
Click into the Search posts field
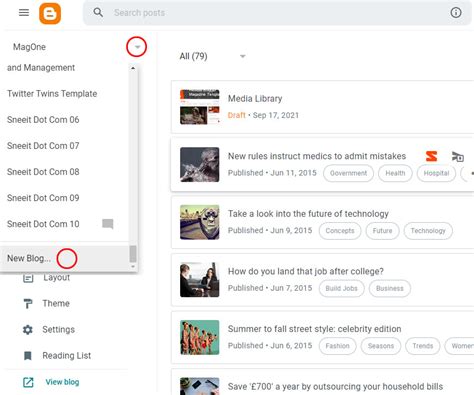pyautogui.click(x=277, y=13)
